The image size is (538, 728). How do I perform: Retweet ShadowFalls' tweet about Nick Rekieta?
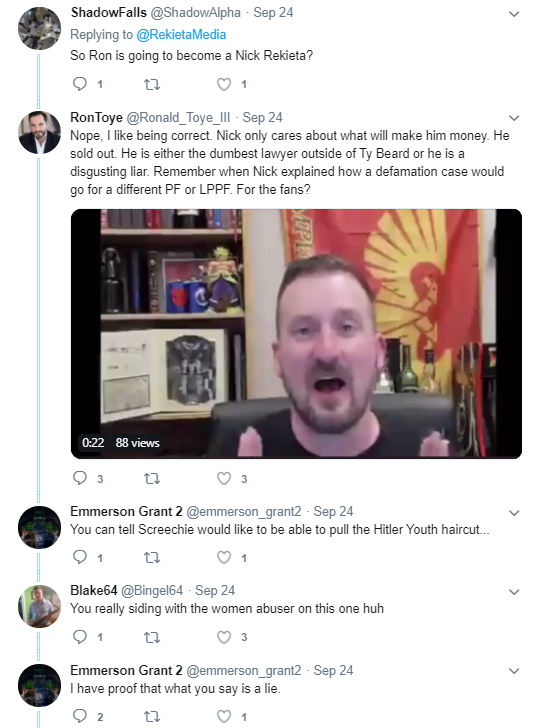click(152, 84)
